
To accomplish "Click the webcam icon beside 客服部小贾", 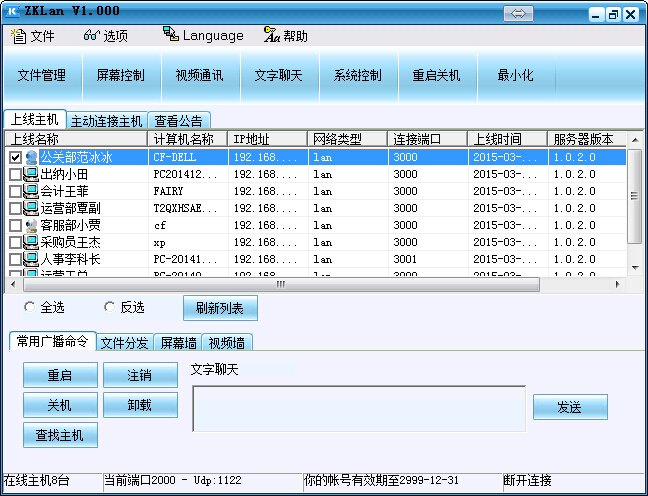I will [x=31, y=225].
